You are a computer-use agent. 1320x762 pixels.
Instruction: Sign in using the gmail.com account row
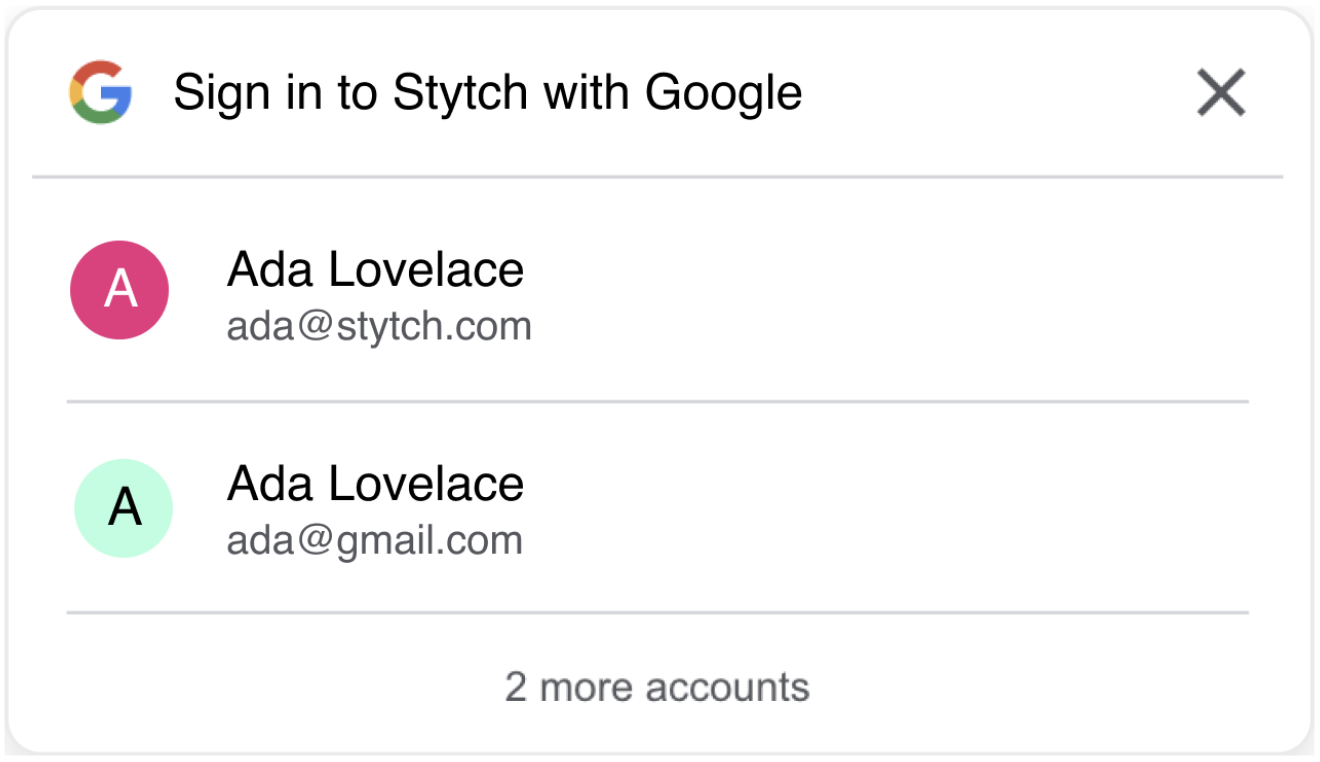(x=658, y=507)
